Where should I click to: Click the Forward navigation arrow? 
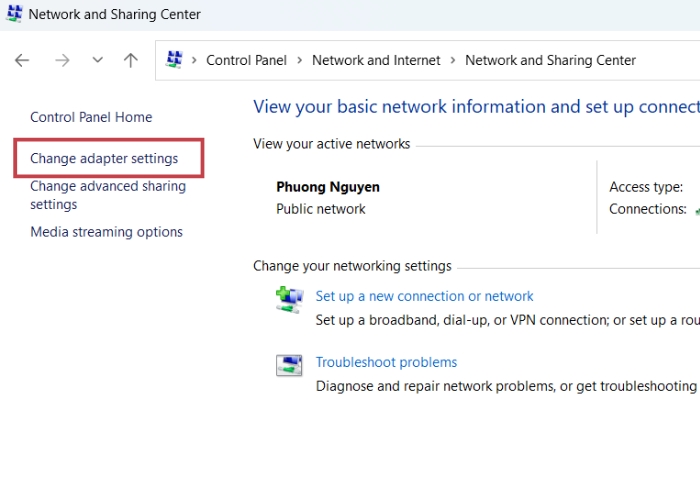[x=62, y=60]
